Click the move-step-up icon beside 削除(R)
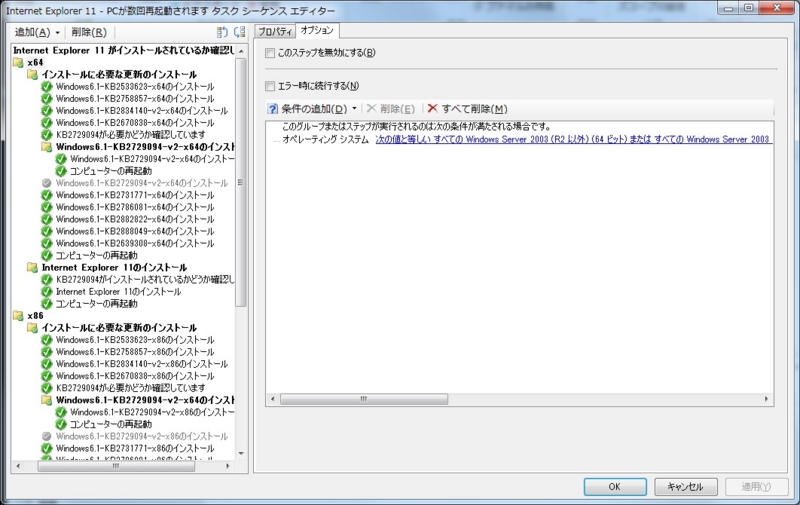Image resolution: width=800 pixels, height=505 pixels. pos(222,32)
